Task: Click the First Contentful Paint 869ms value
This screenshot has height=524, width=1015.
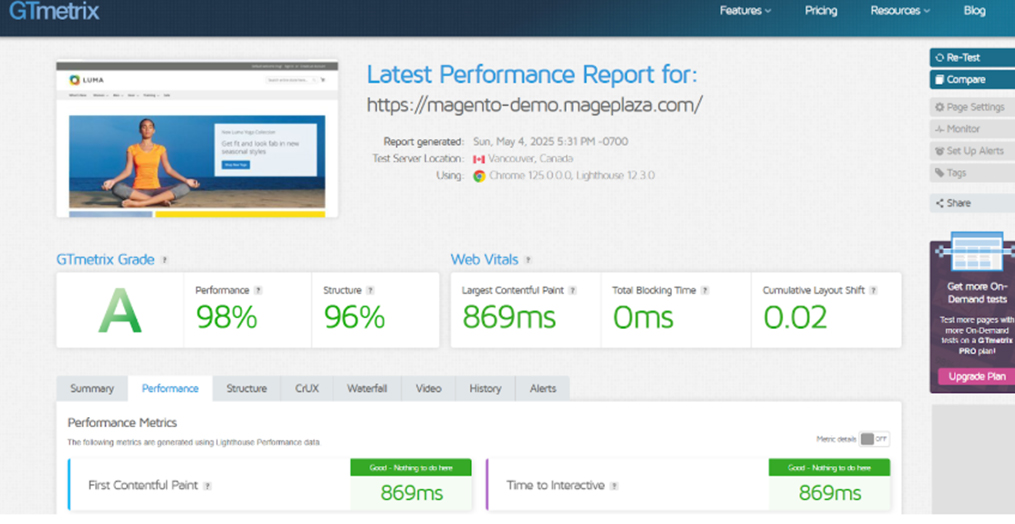Action: pos(412,493)
